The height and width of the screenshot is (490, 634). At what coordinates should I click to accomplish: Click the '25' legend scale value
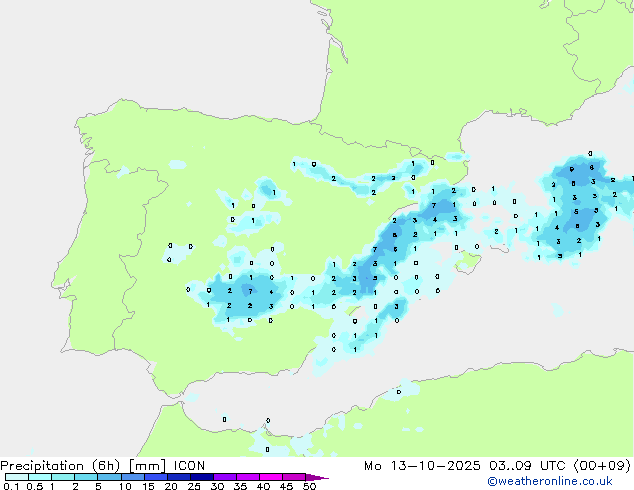tap(194, 486)
